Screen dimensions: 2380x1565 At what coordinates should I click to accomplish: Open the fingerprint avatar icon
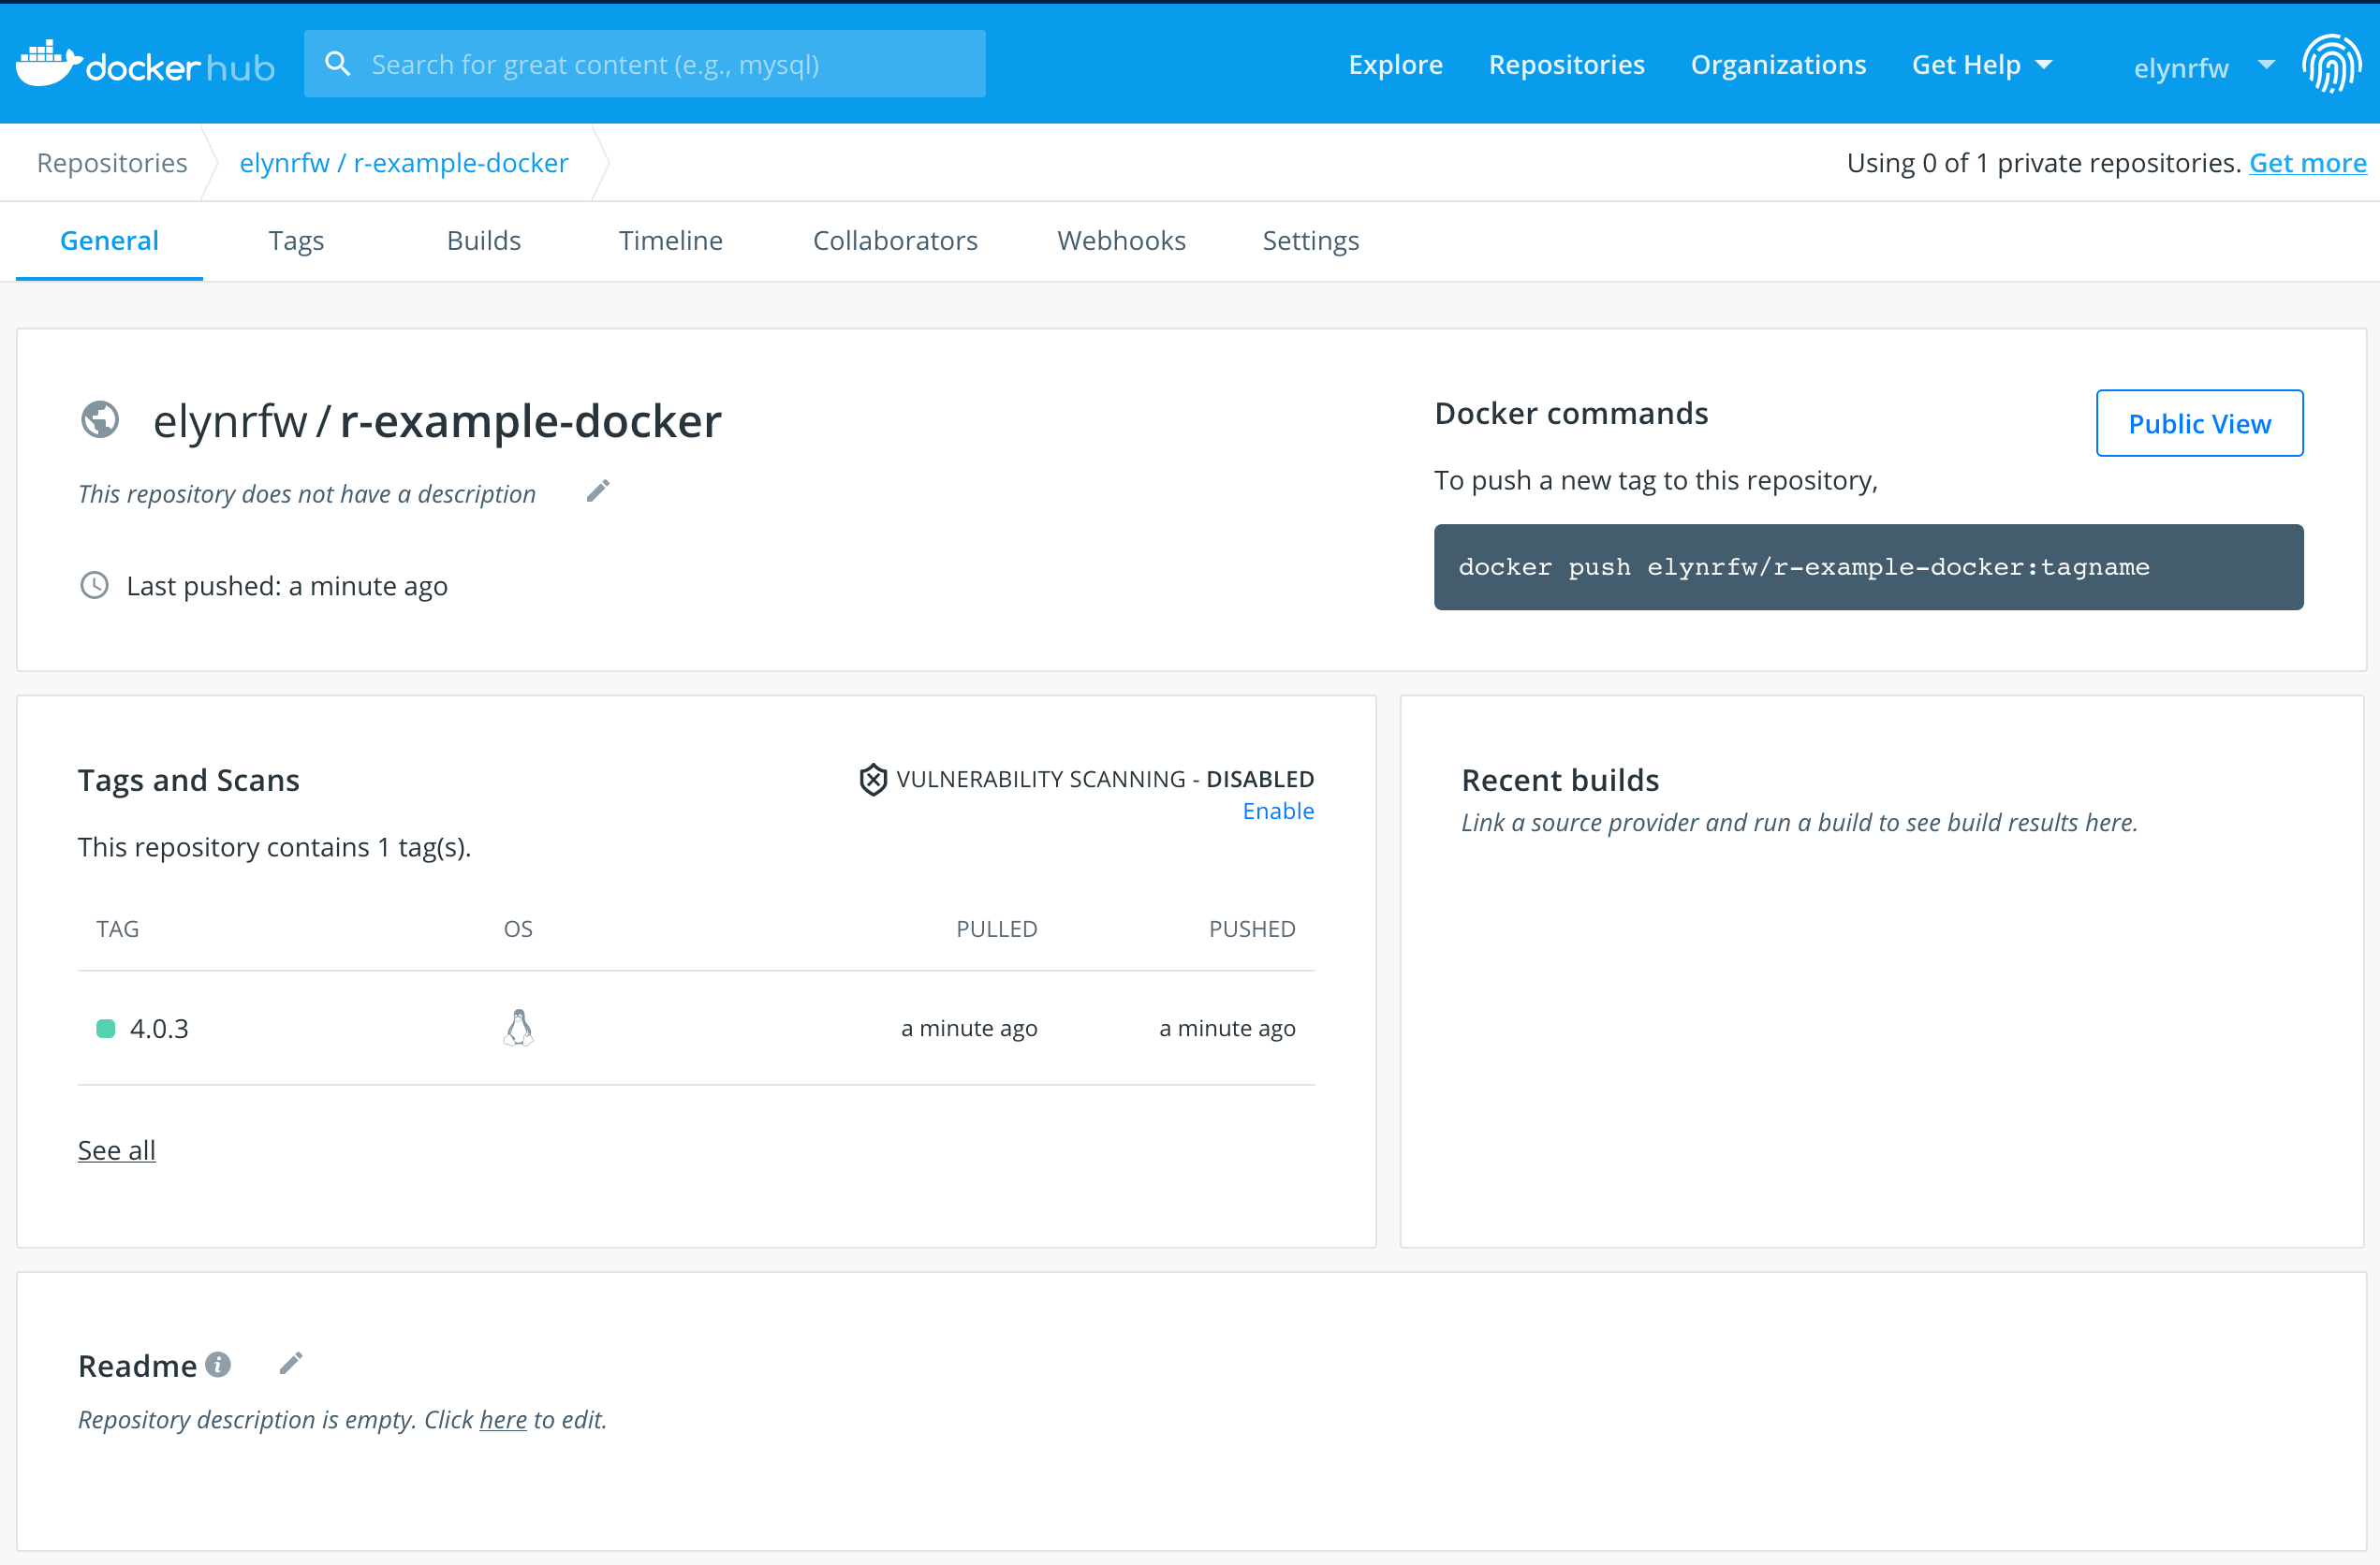pos(2332,64)
